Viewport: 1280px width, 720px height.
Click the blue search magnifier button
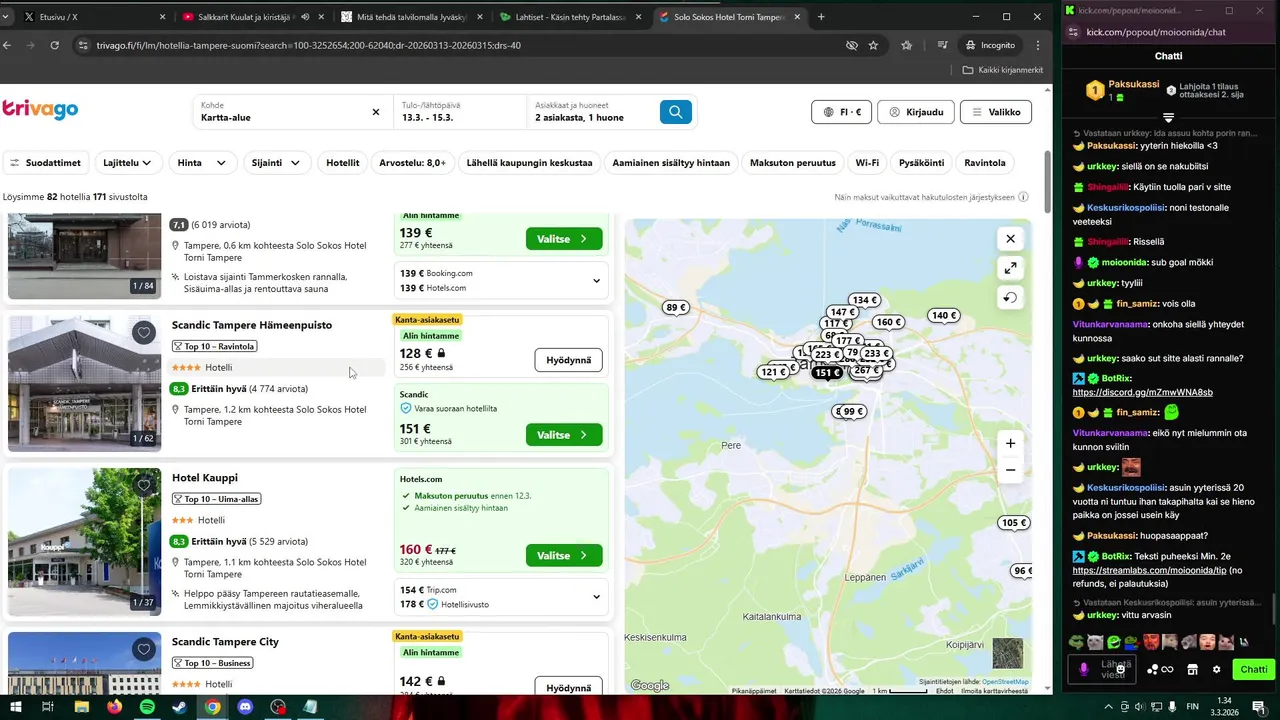[x=676, y=112]
